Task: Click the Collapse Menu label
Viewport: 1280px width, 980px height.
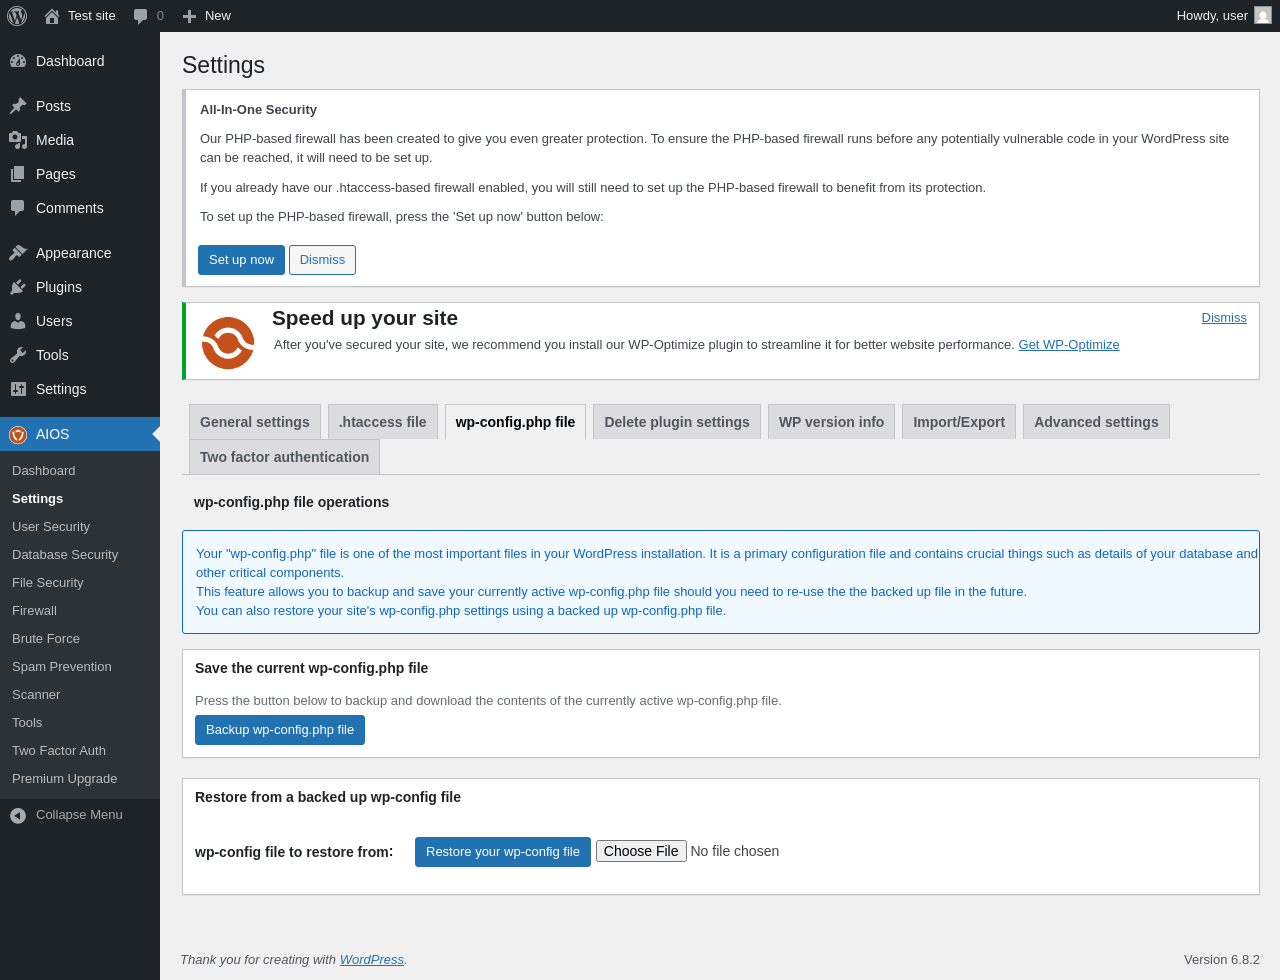Action: pos(79,815)
